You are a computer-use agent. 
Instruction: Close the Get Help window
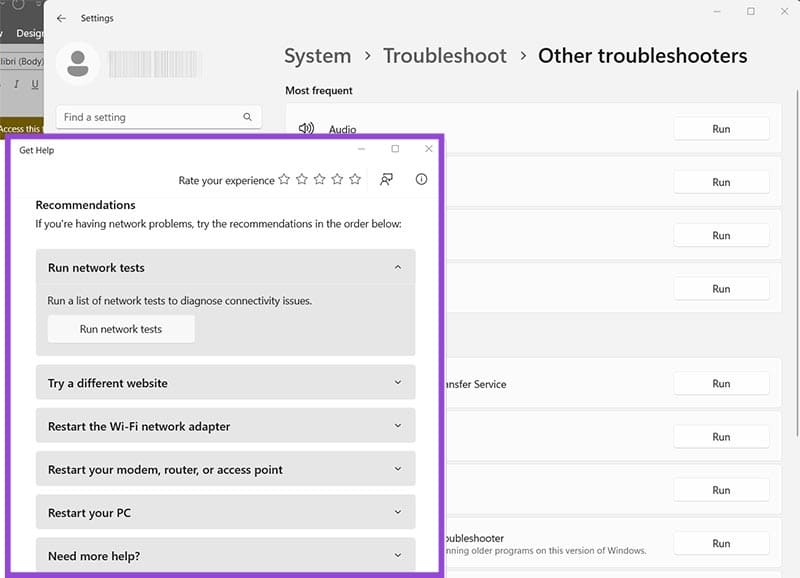tap(429, 148)
